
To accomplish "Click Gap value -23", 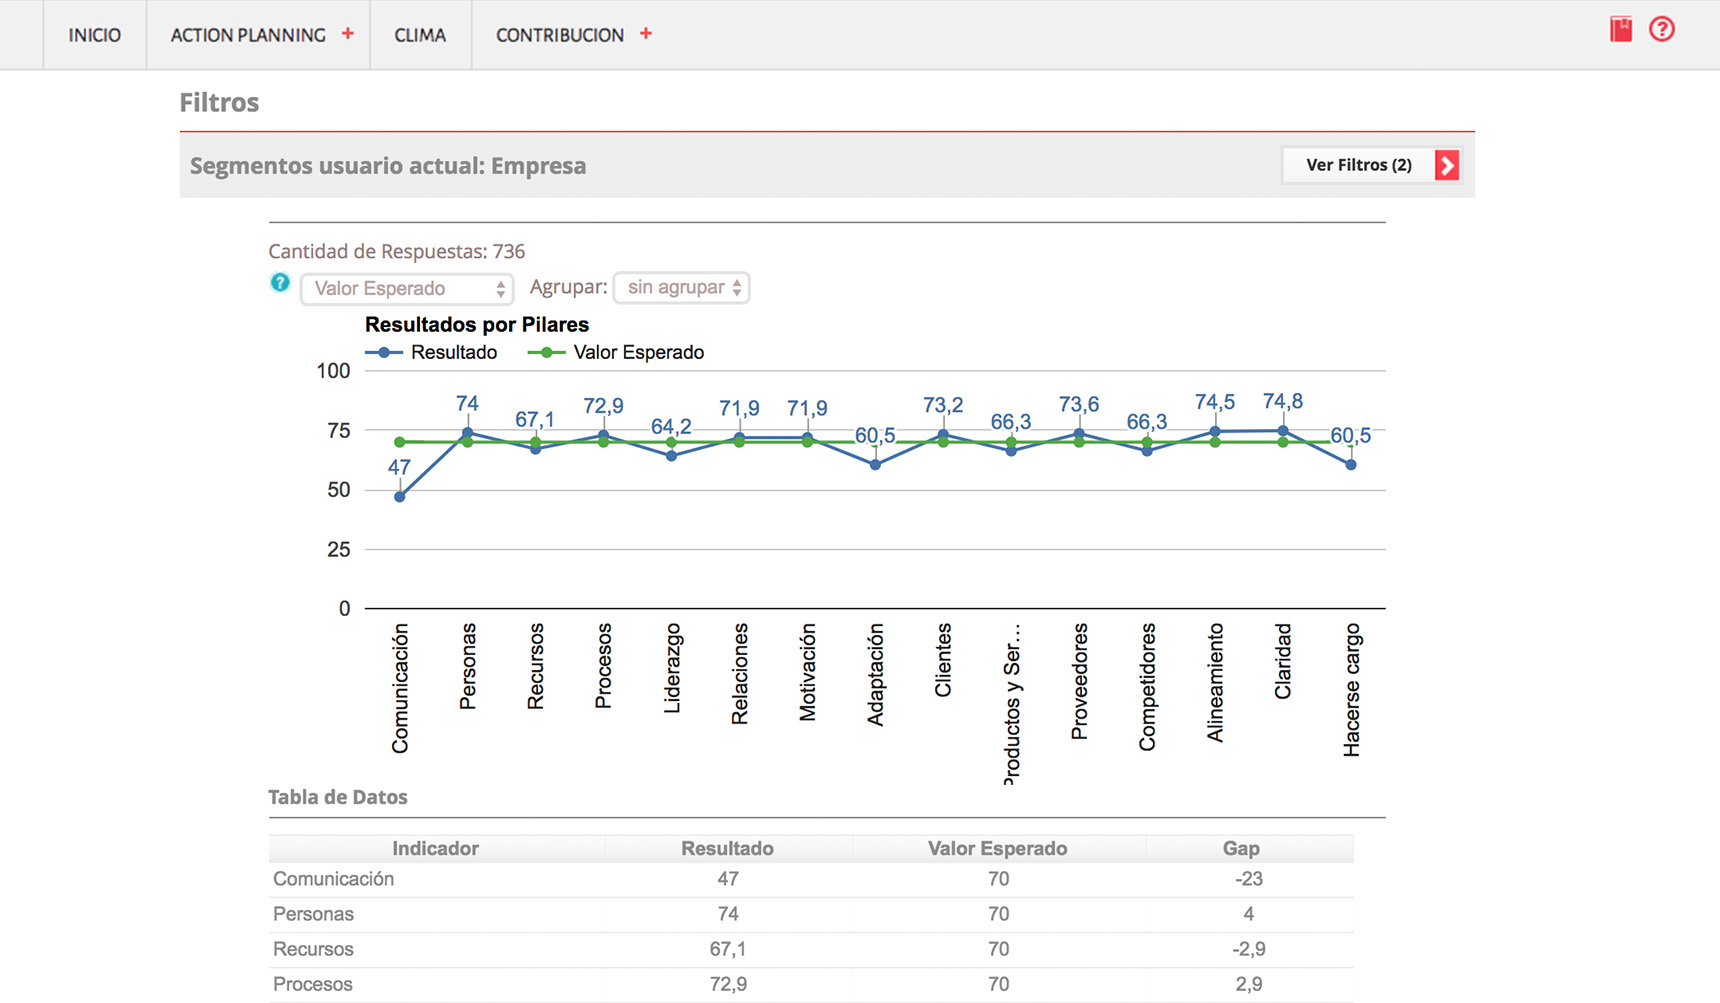I will (x=1249, y=879).
